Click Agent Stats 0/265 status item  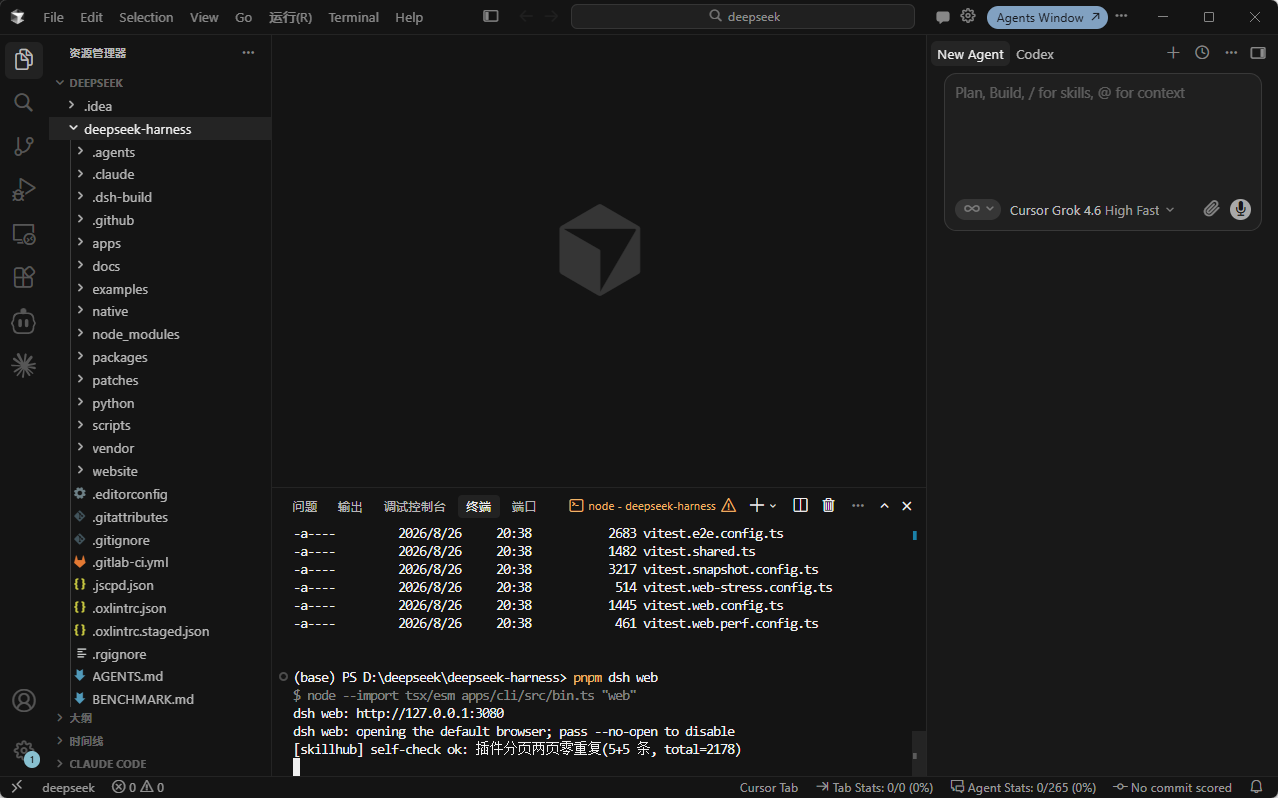click(1023, 787)
